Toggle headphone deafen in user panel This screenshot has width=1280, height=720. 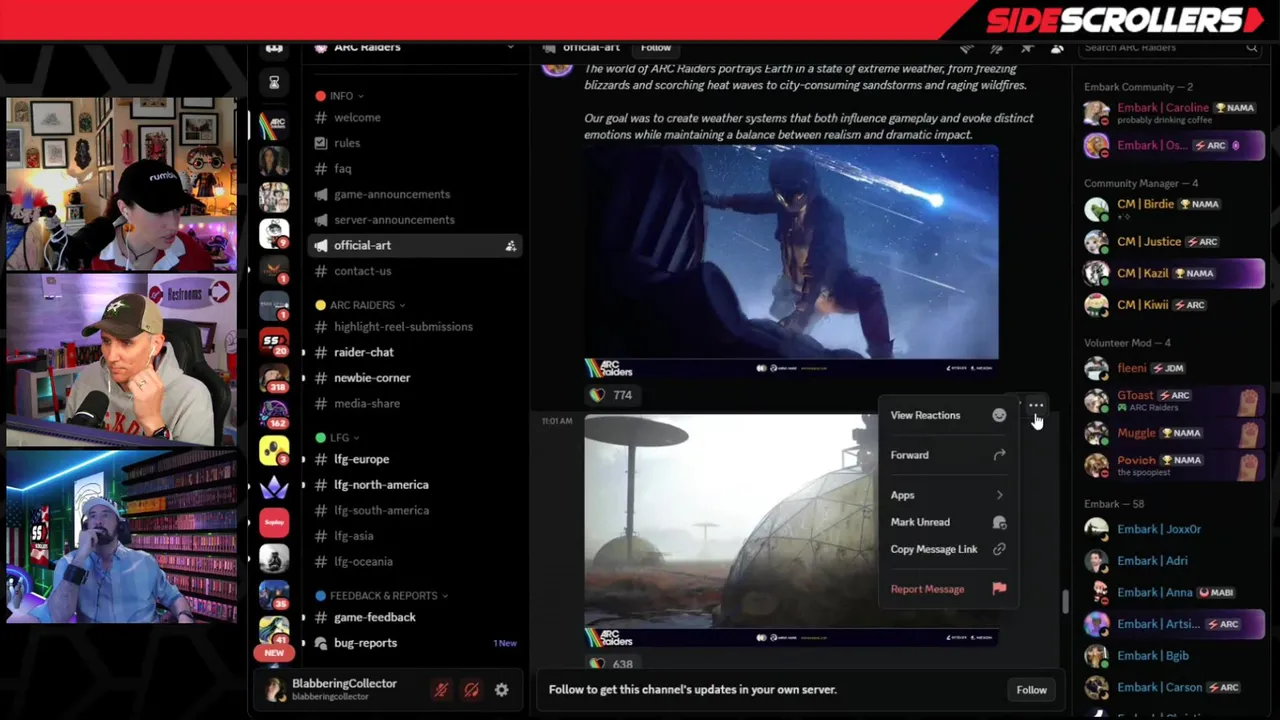pos(471,690)
